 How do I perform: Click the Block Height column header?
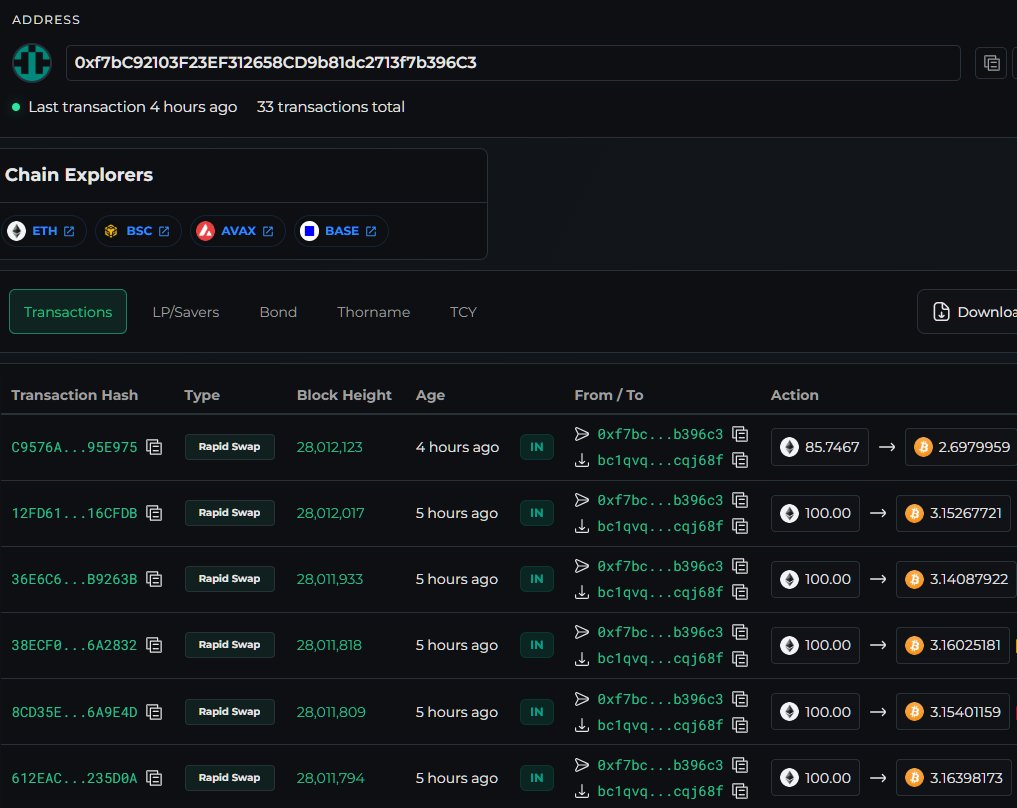click(344, 395)
